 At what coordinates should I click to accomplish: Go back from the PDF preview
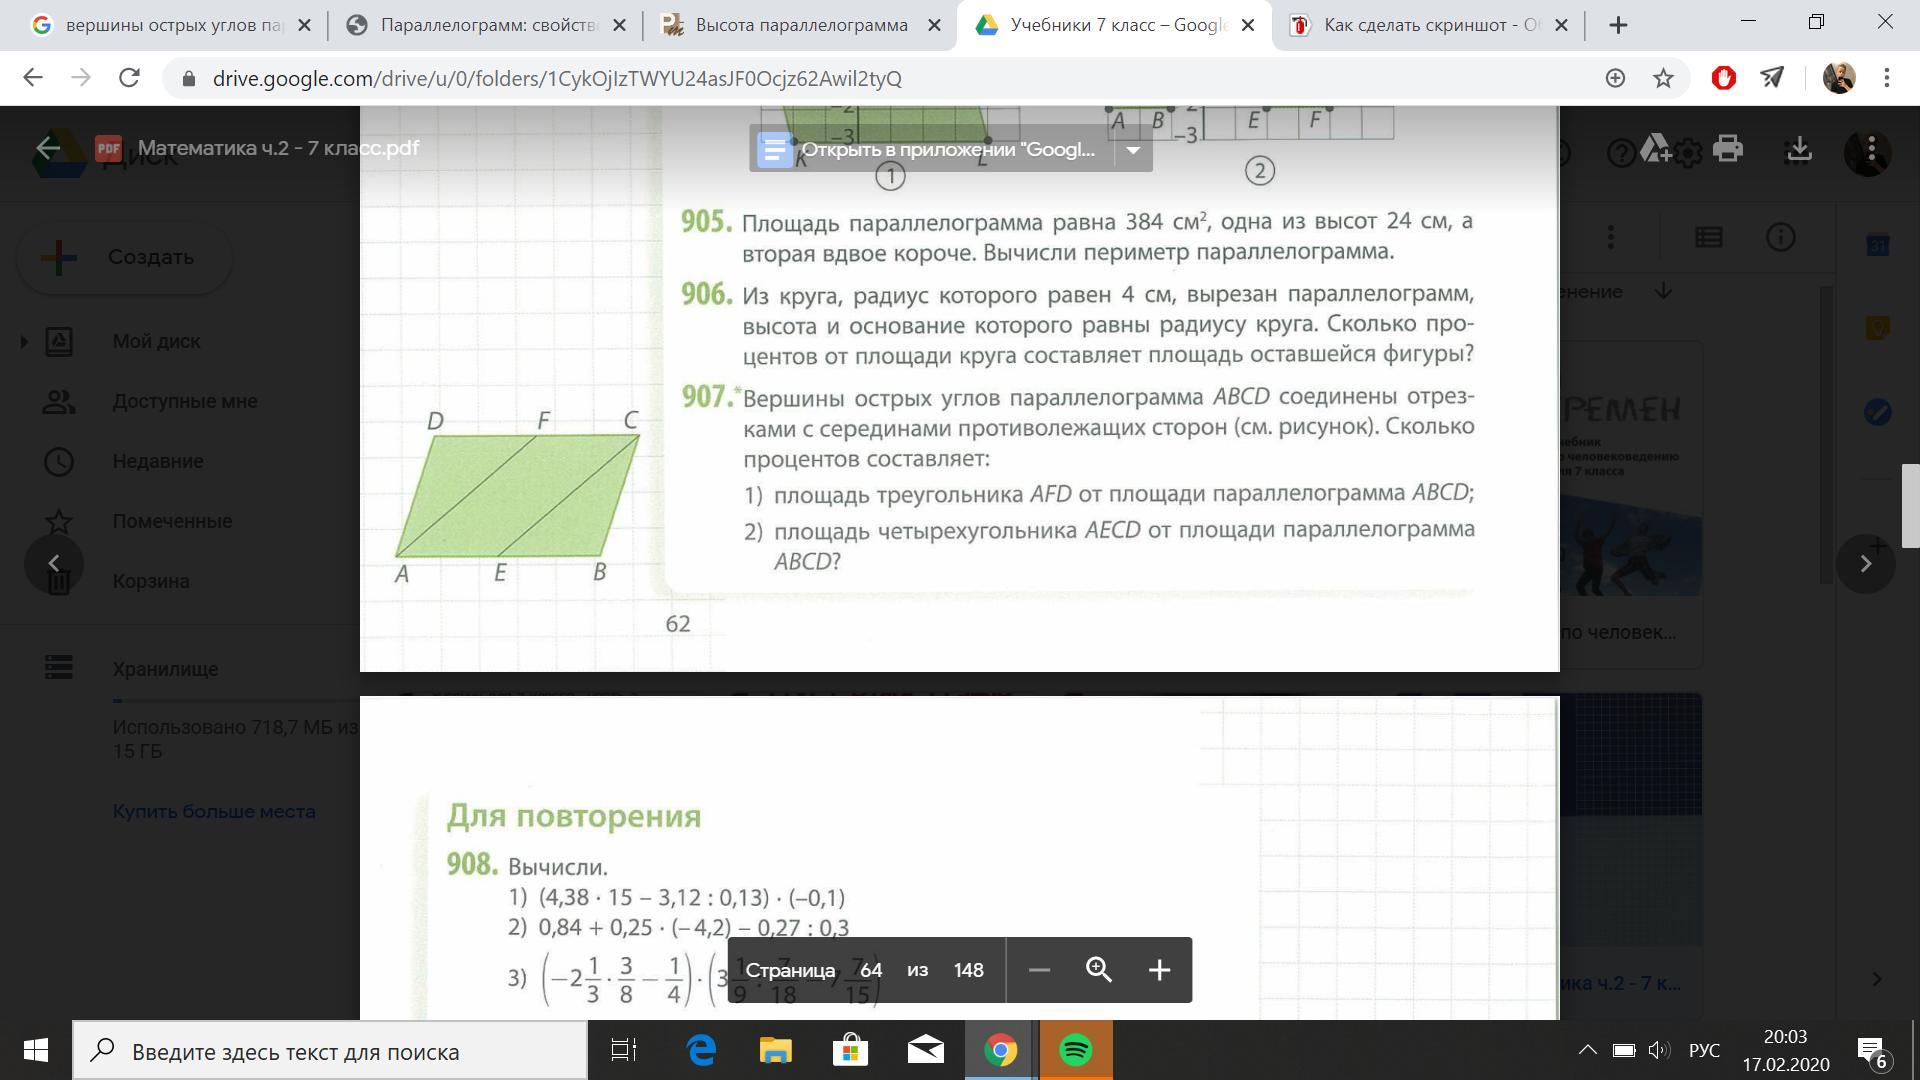(47, 149)
